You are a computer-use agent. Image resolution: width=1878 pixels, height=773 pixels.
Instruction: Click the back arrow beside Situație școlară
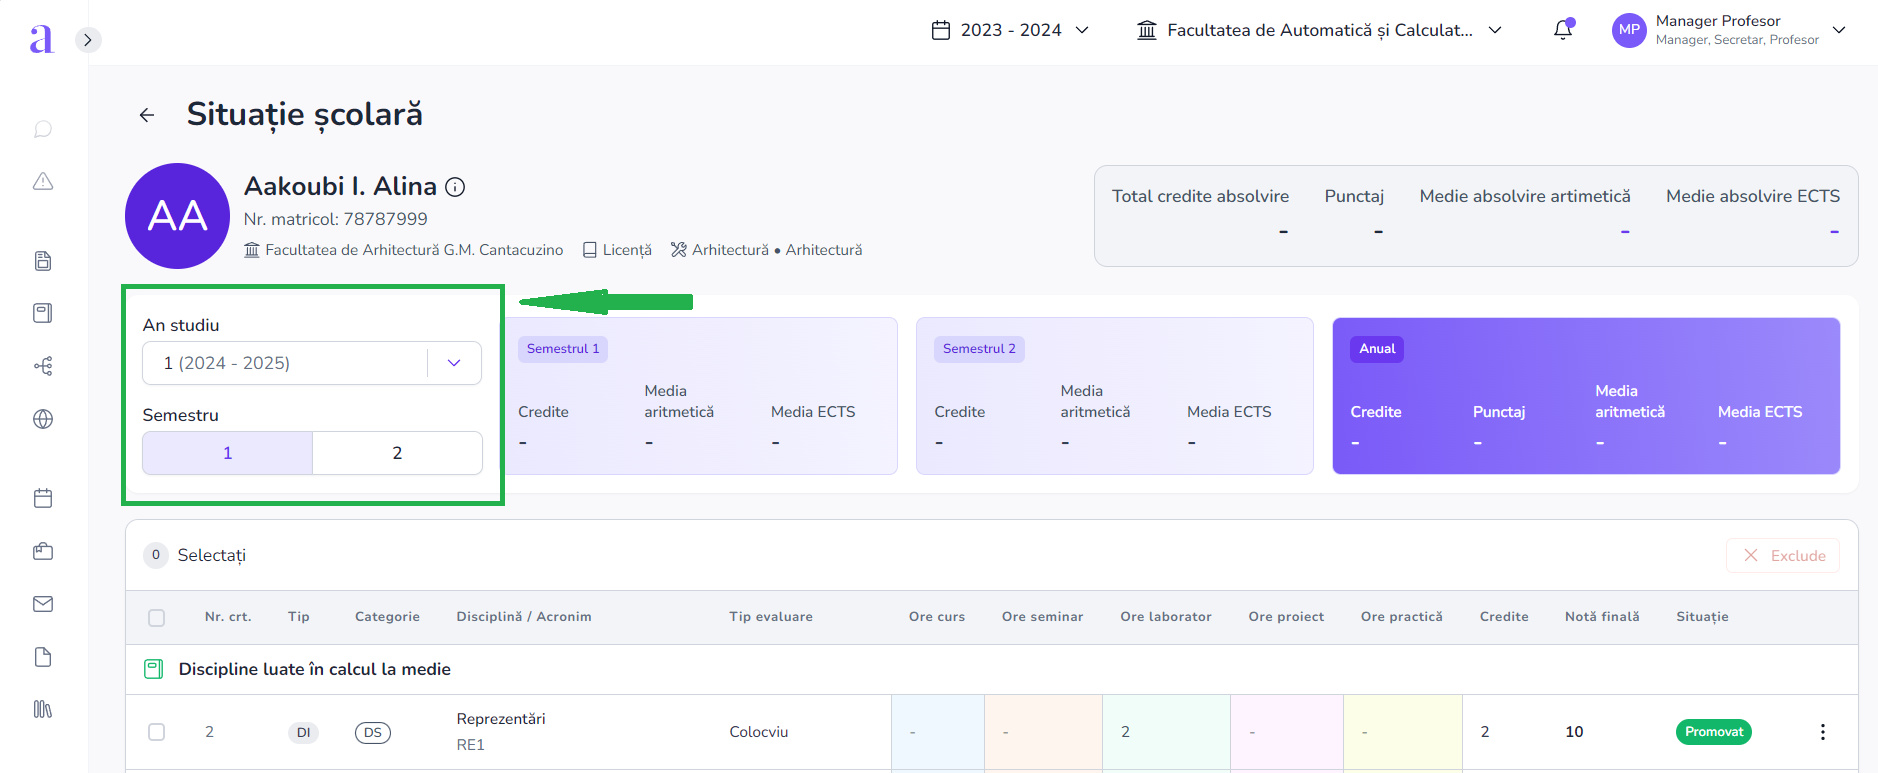[x=147, y=115]
